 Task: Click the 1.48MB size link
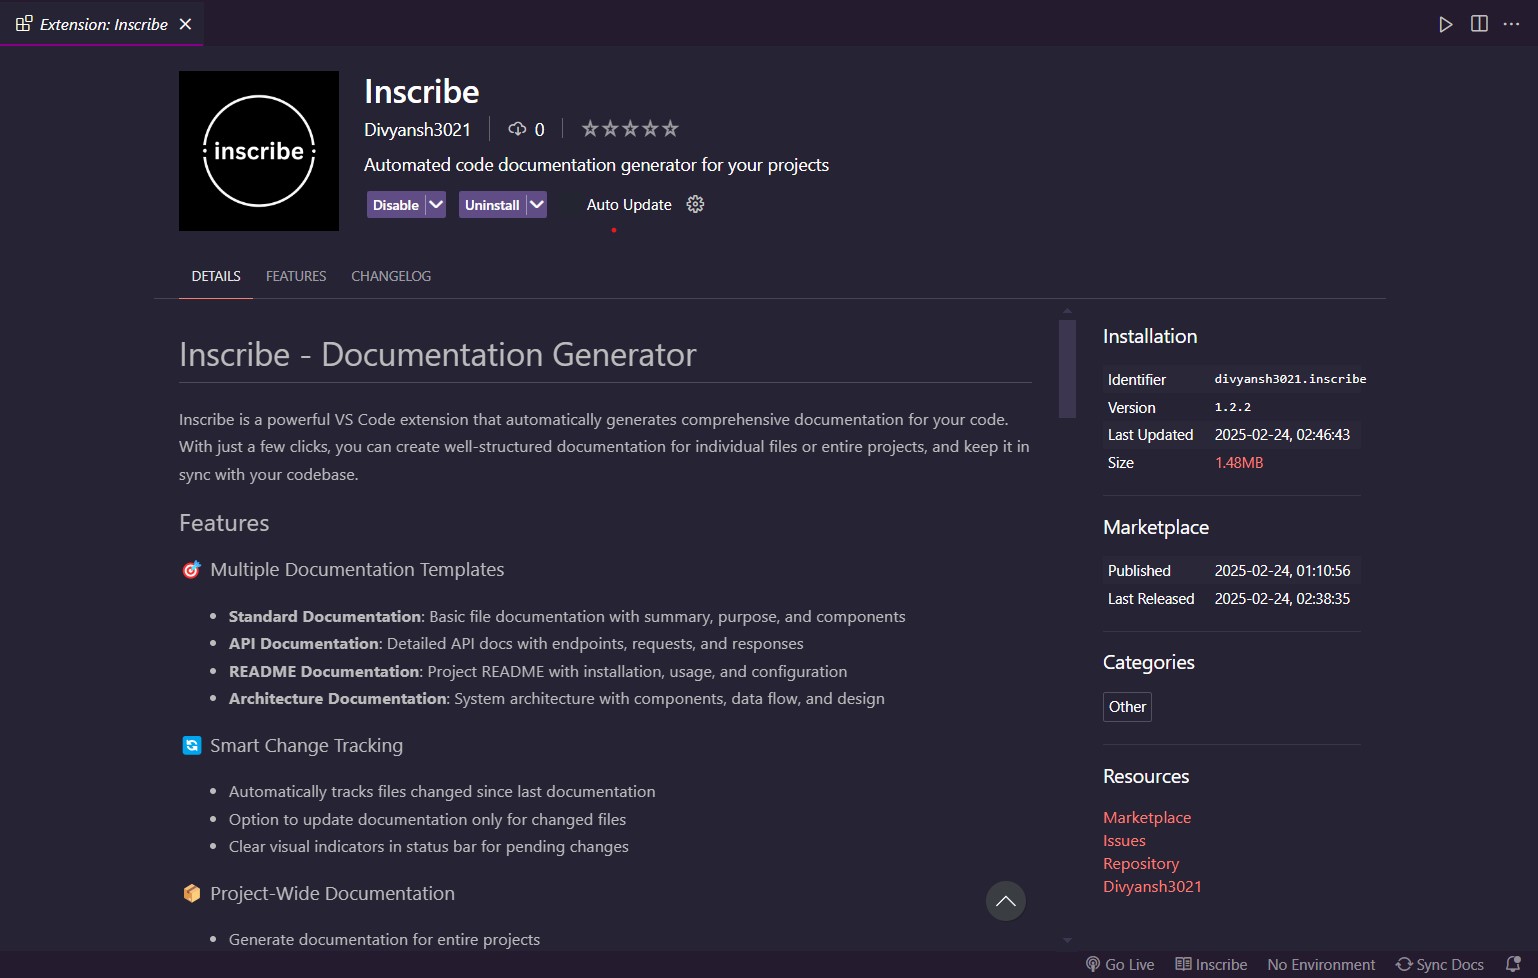coord(1239,463)
